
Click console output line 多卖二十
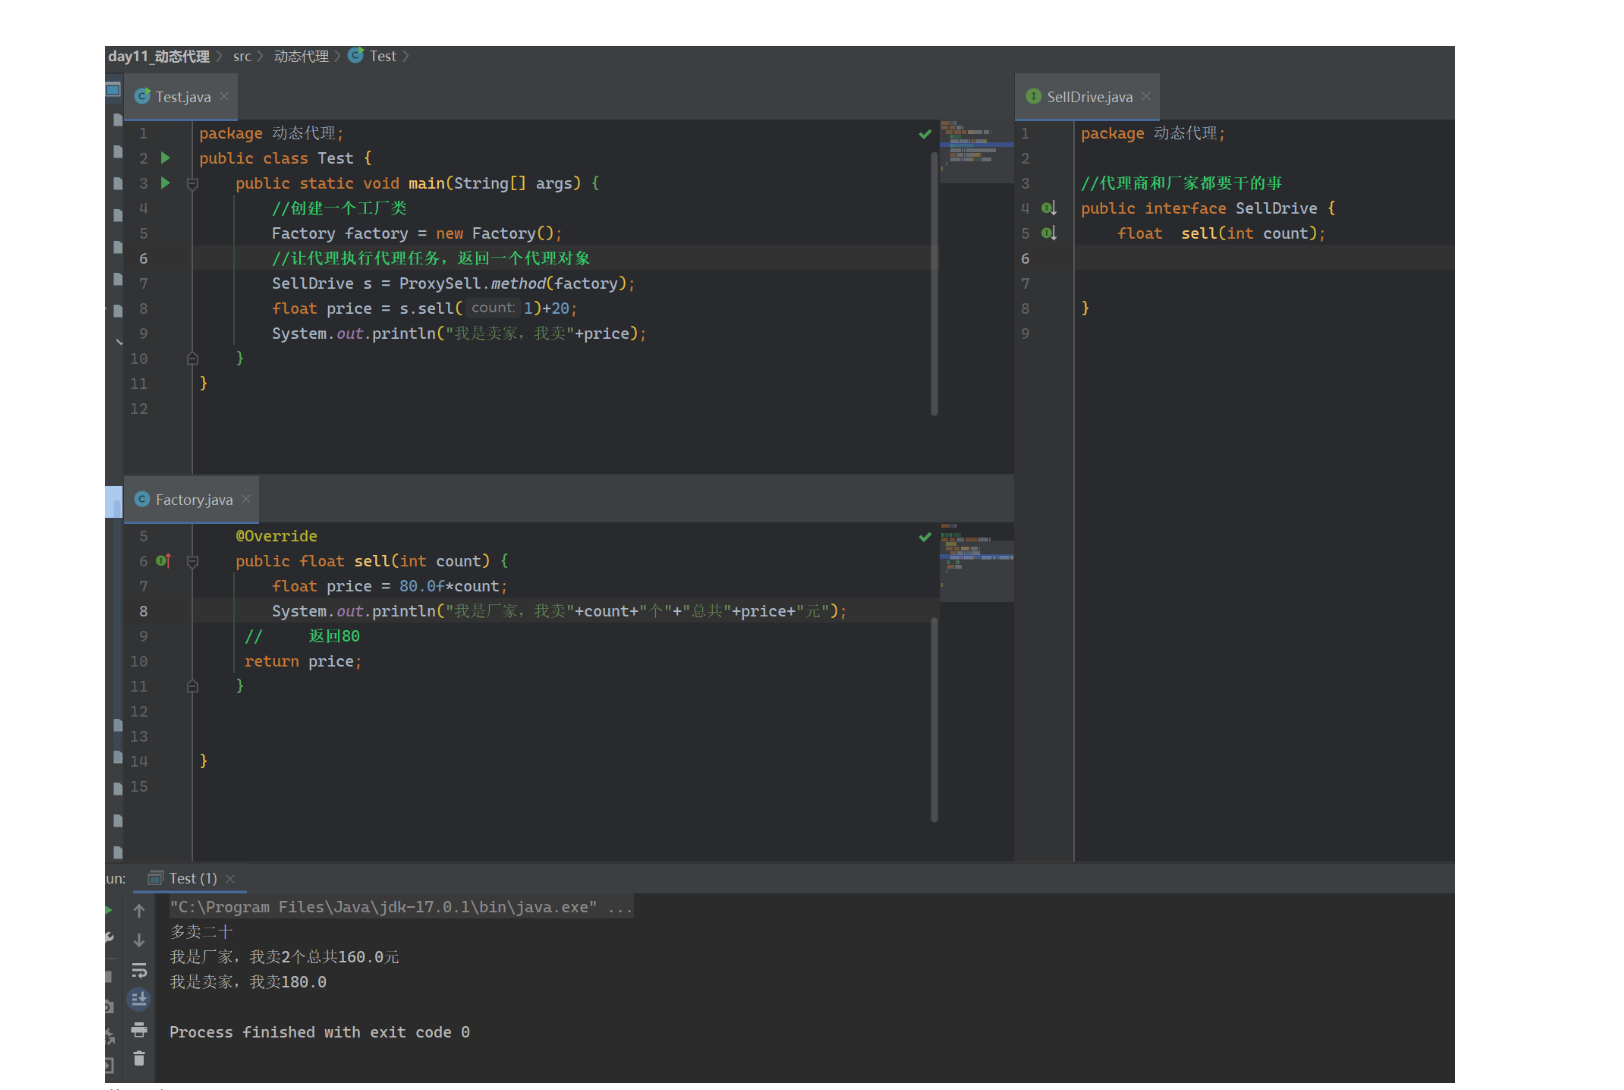click(x=201, y=932)
